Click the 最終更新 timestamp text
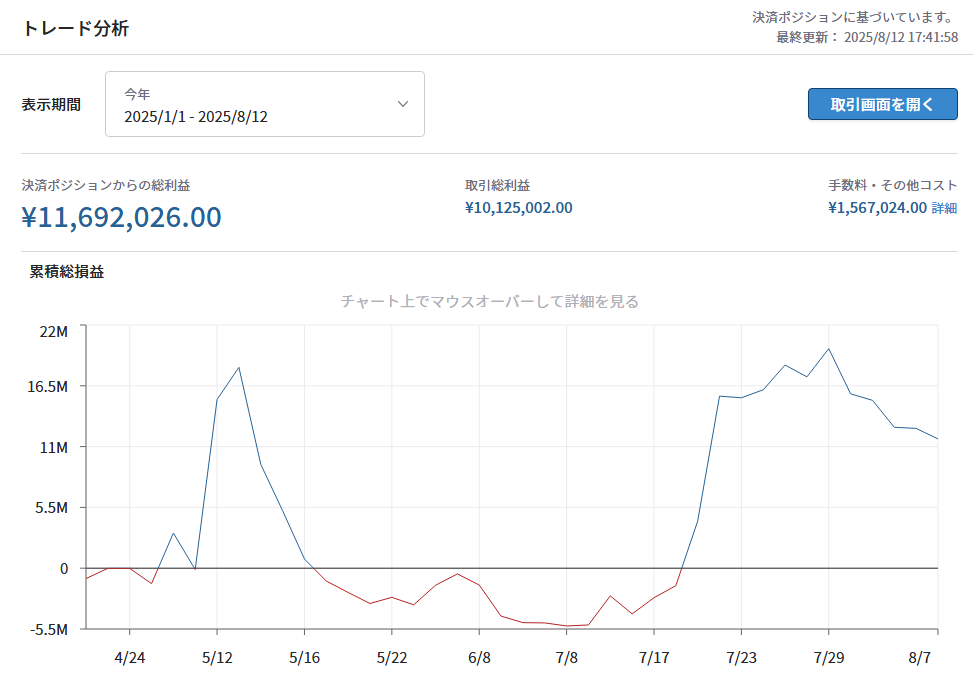 click(x=867, y=37)
